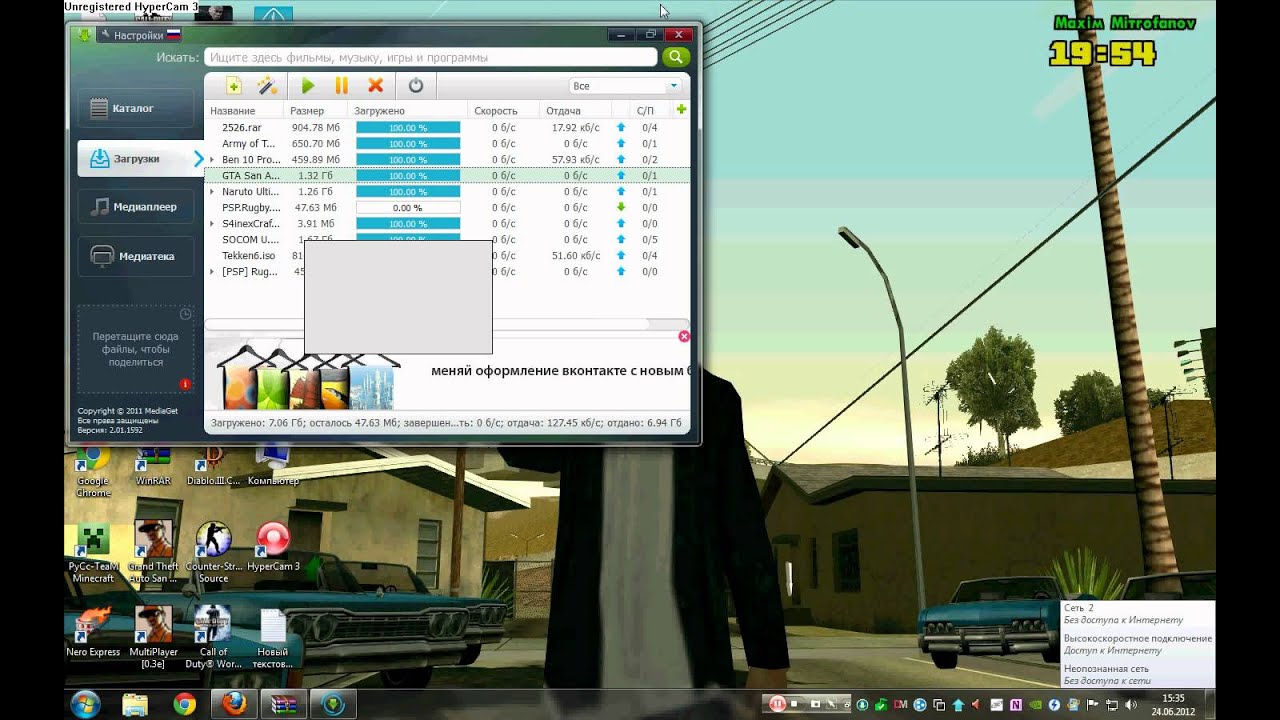This screenshot has height=720, width=1280.
Task: Select the GTA San A... download
Action: click(447, 176)
